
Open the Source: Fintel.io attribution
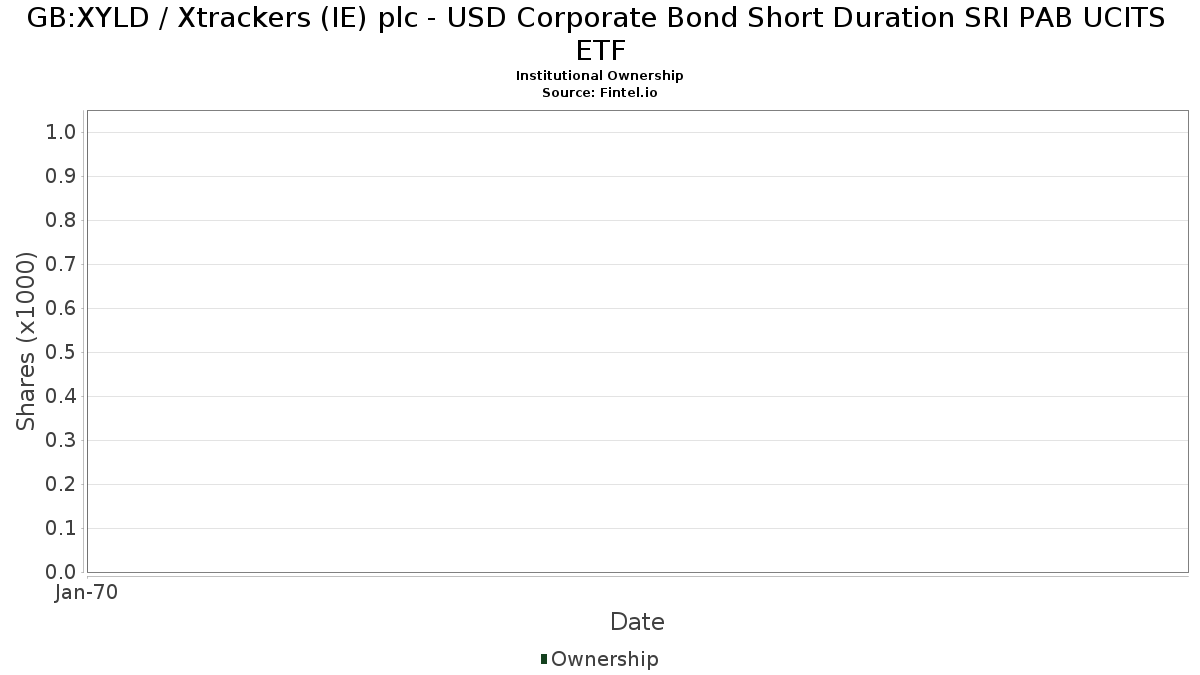click(599, 92)
